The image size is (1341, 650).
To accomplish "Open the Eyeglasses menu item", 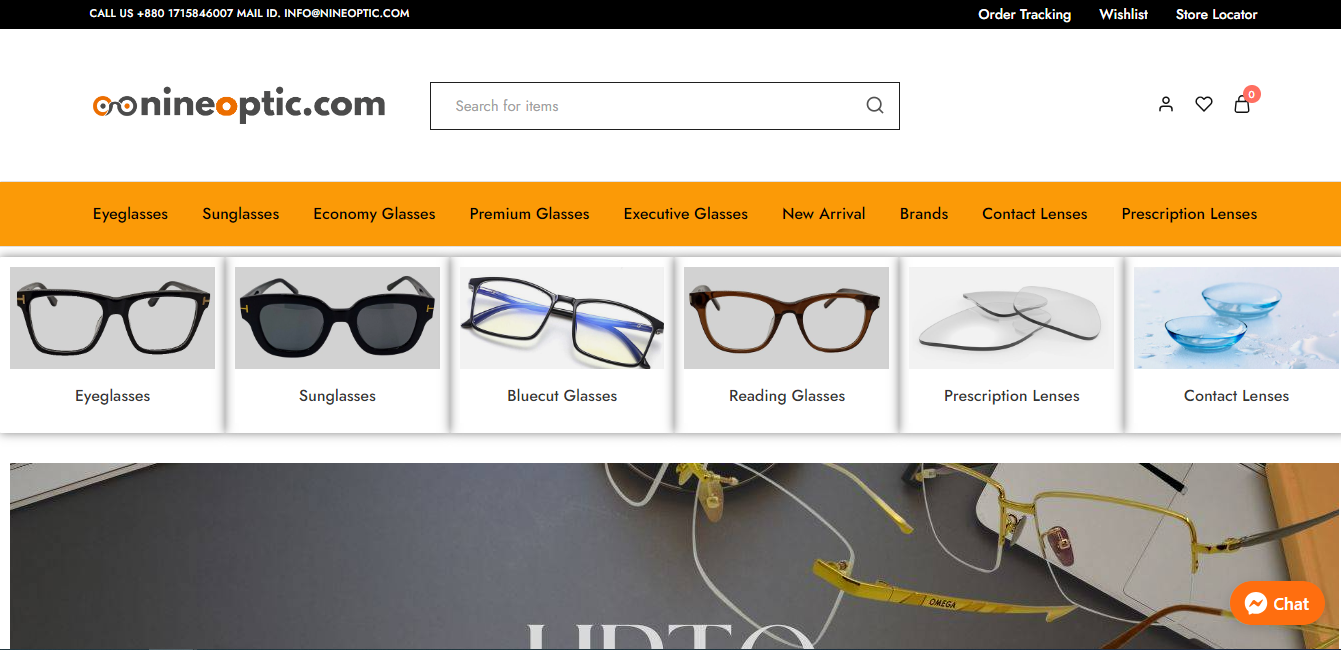I will click(130, 213).
